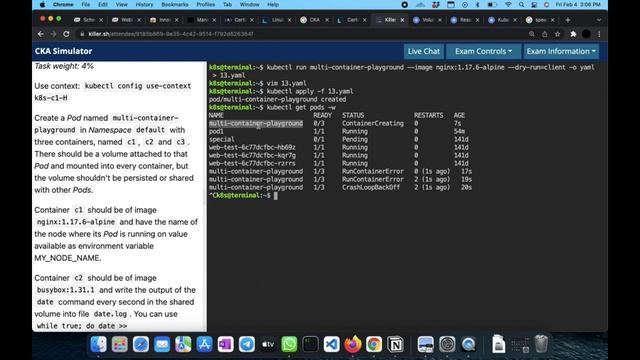Click the 'CKA Simulator' title

pyautogui.click(x=63, y=51)
